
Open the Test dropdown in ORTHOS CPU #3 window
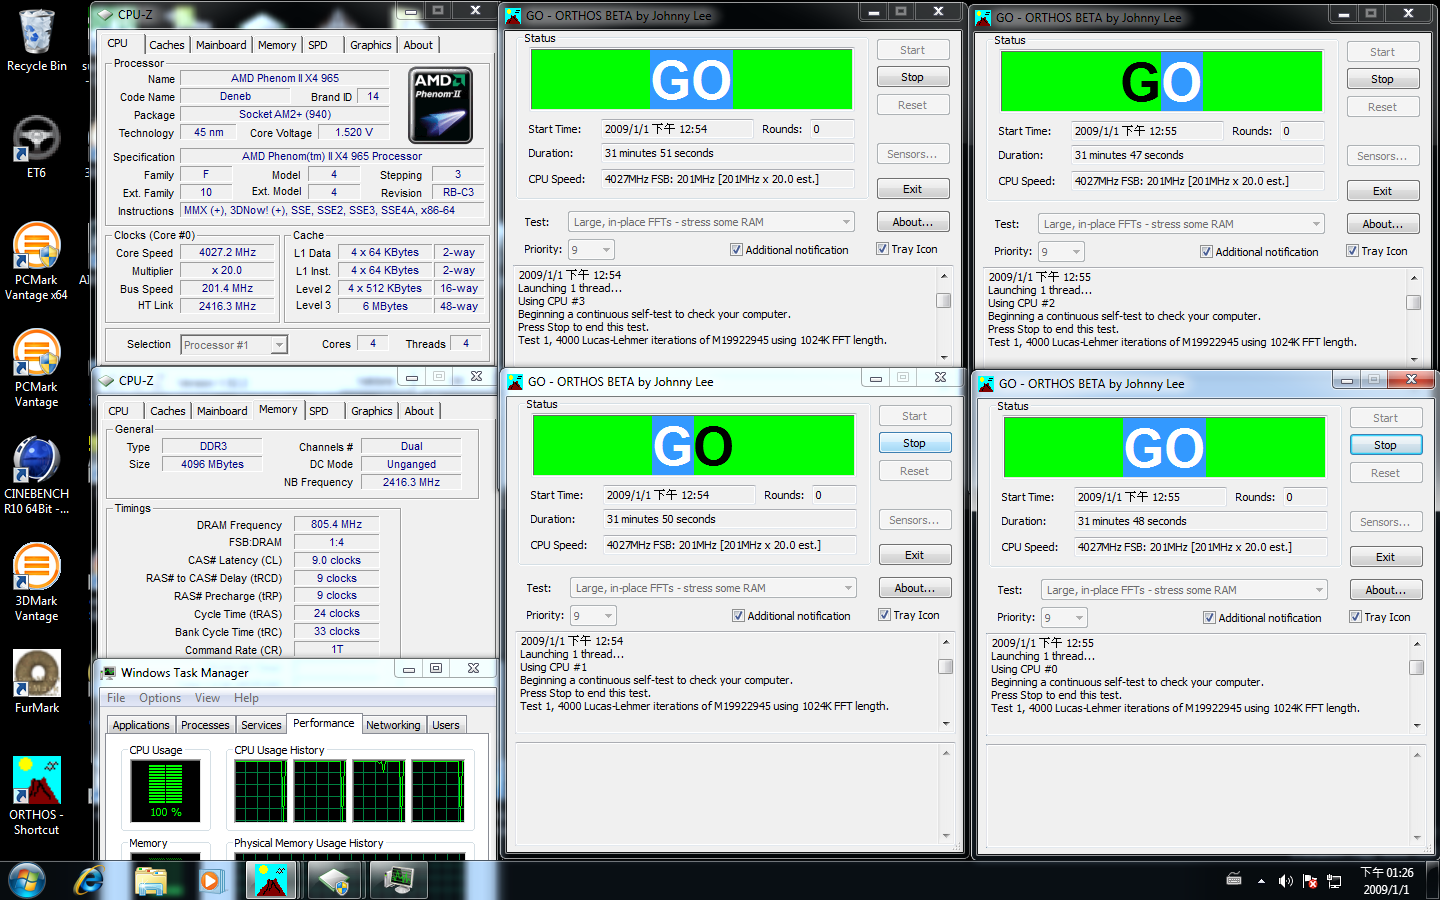pyautogui.click(x=711, y=222)
